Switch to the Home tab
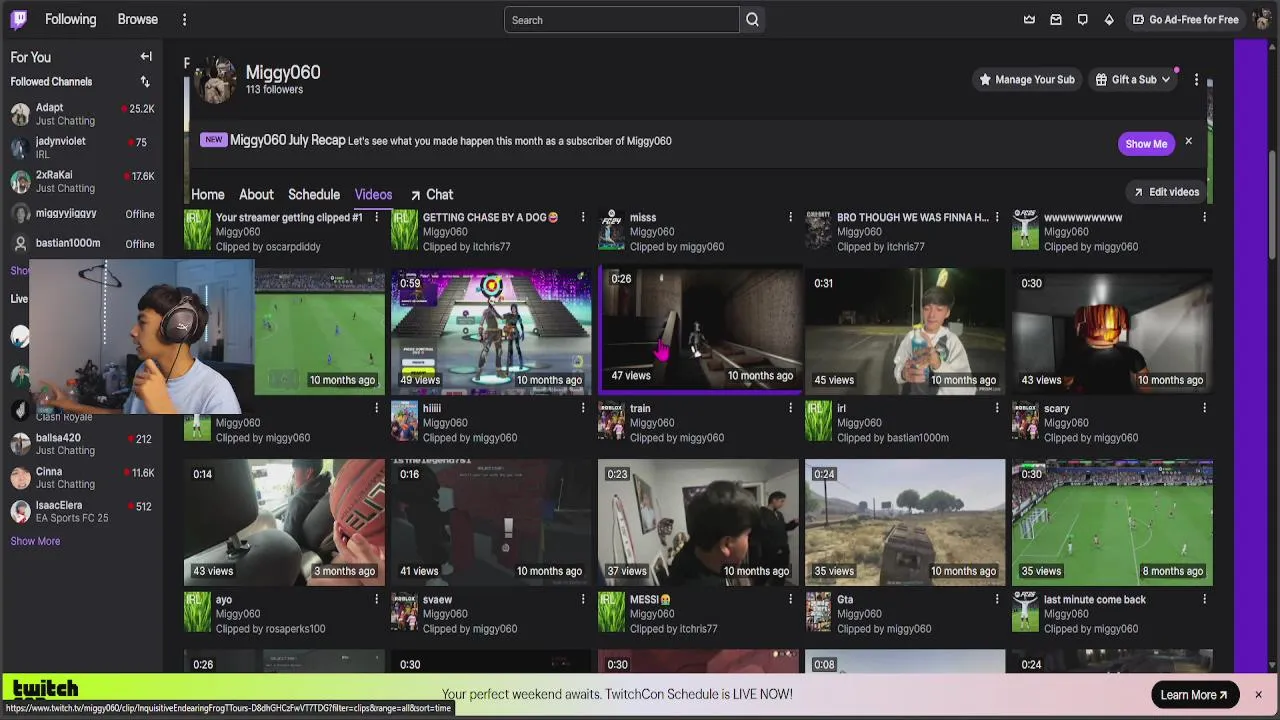 (208, 195)
